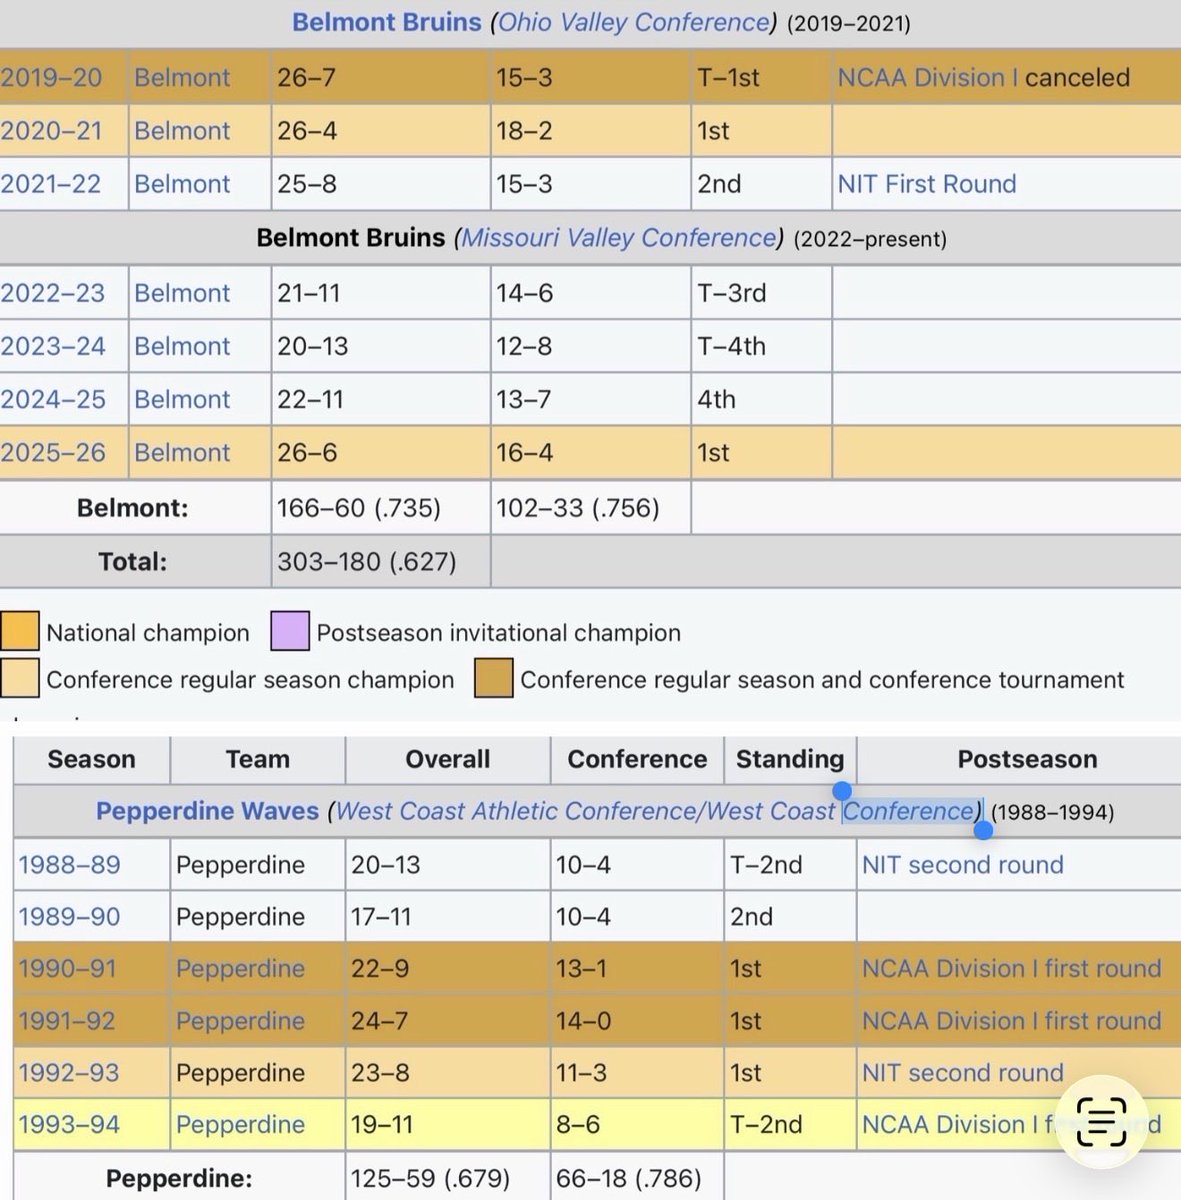
Task: Open the 2023–24 season link
Action: tap(52, 346)
